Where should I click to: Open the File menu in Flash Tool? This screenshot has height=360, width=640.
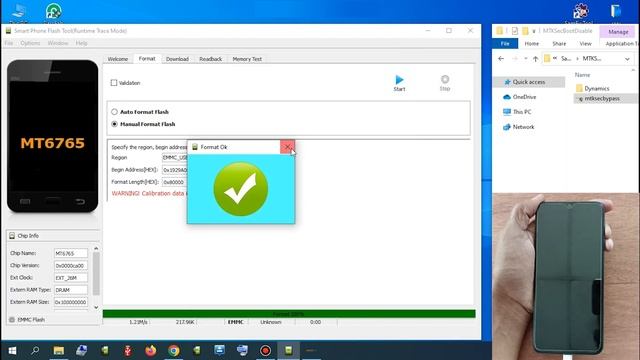click(x=9, y=43)
